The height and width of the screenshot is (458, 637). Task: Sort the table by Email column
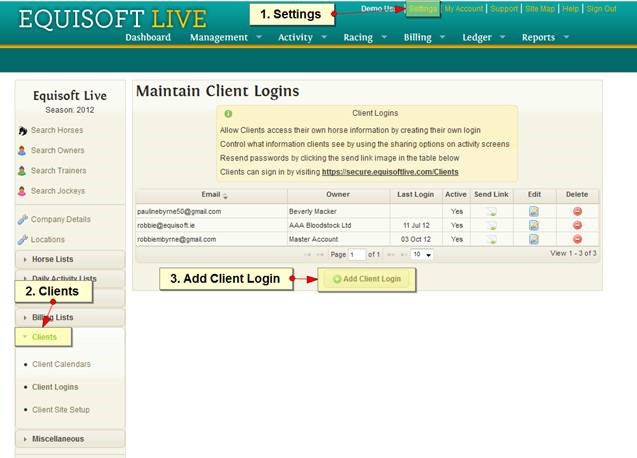click(211, 195)
